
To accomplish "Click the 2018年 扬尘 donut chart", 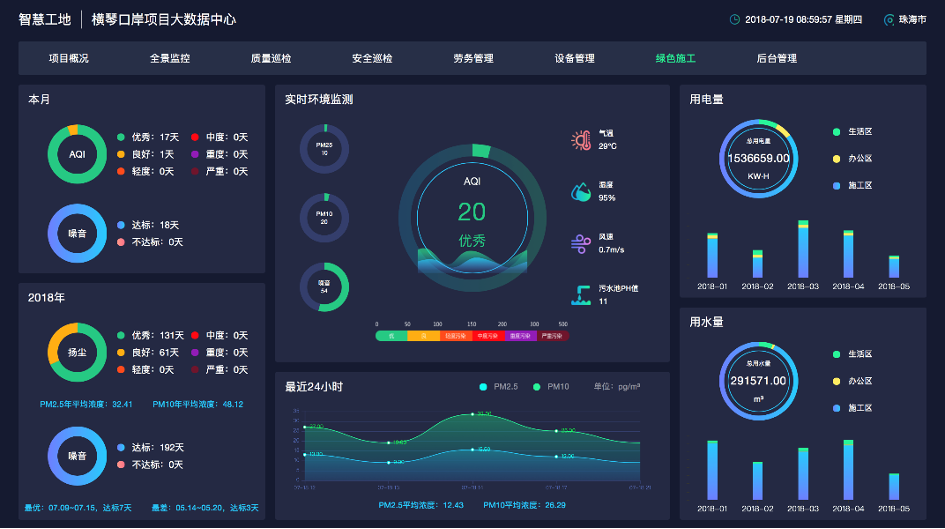I will point(77,352).
